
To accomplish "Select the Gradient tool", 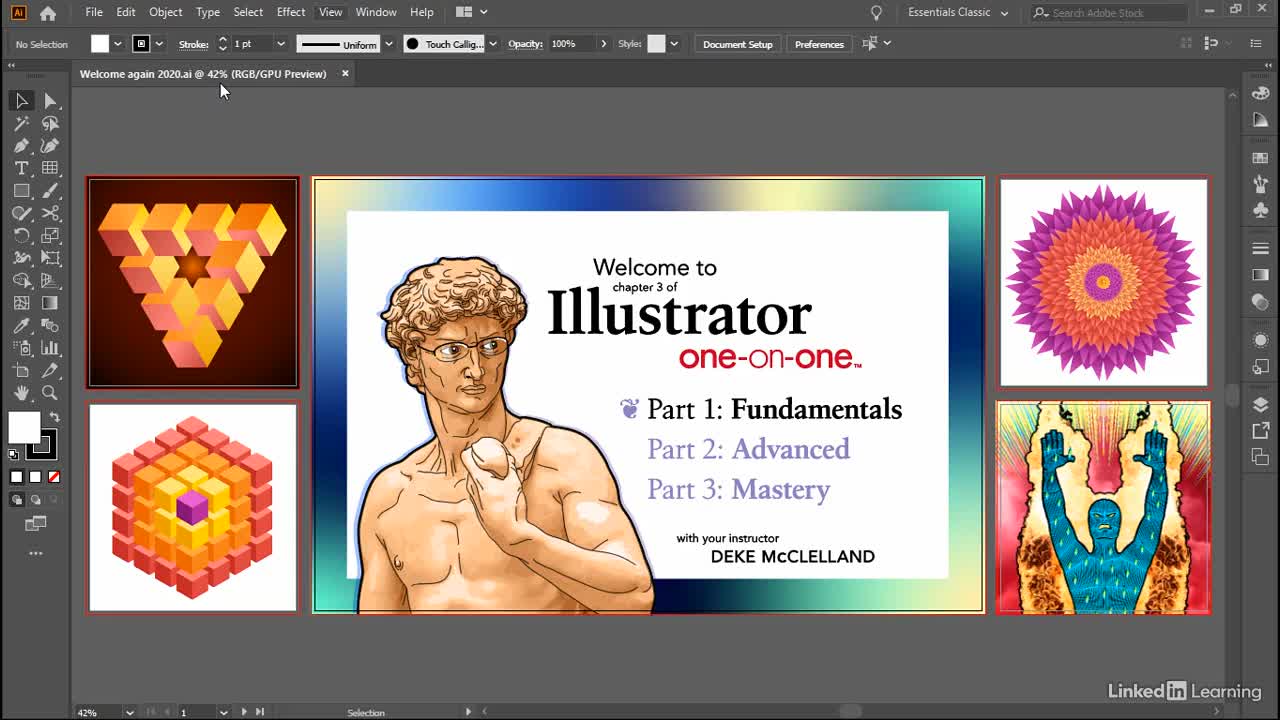I will (50, 303).
